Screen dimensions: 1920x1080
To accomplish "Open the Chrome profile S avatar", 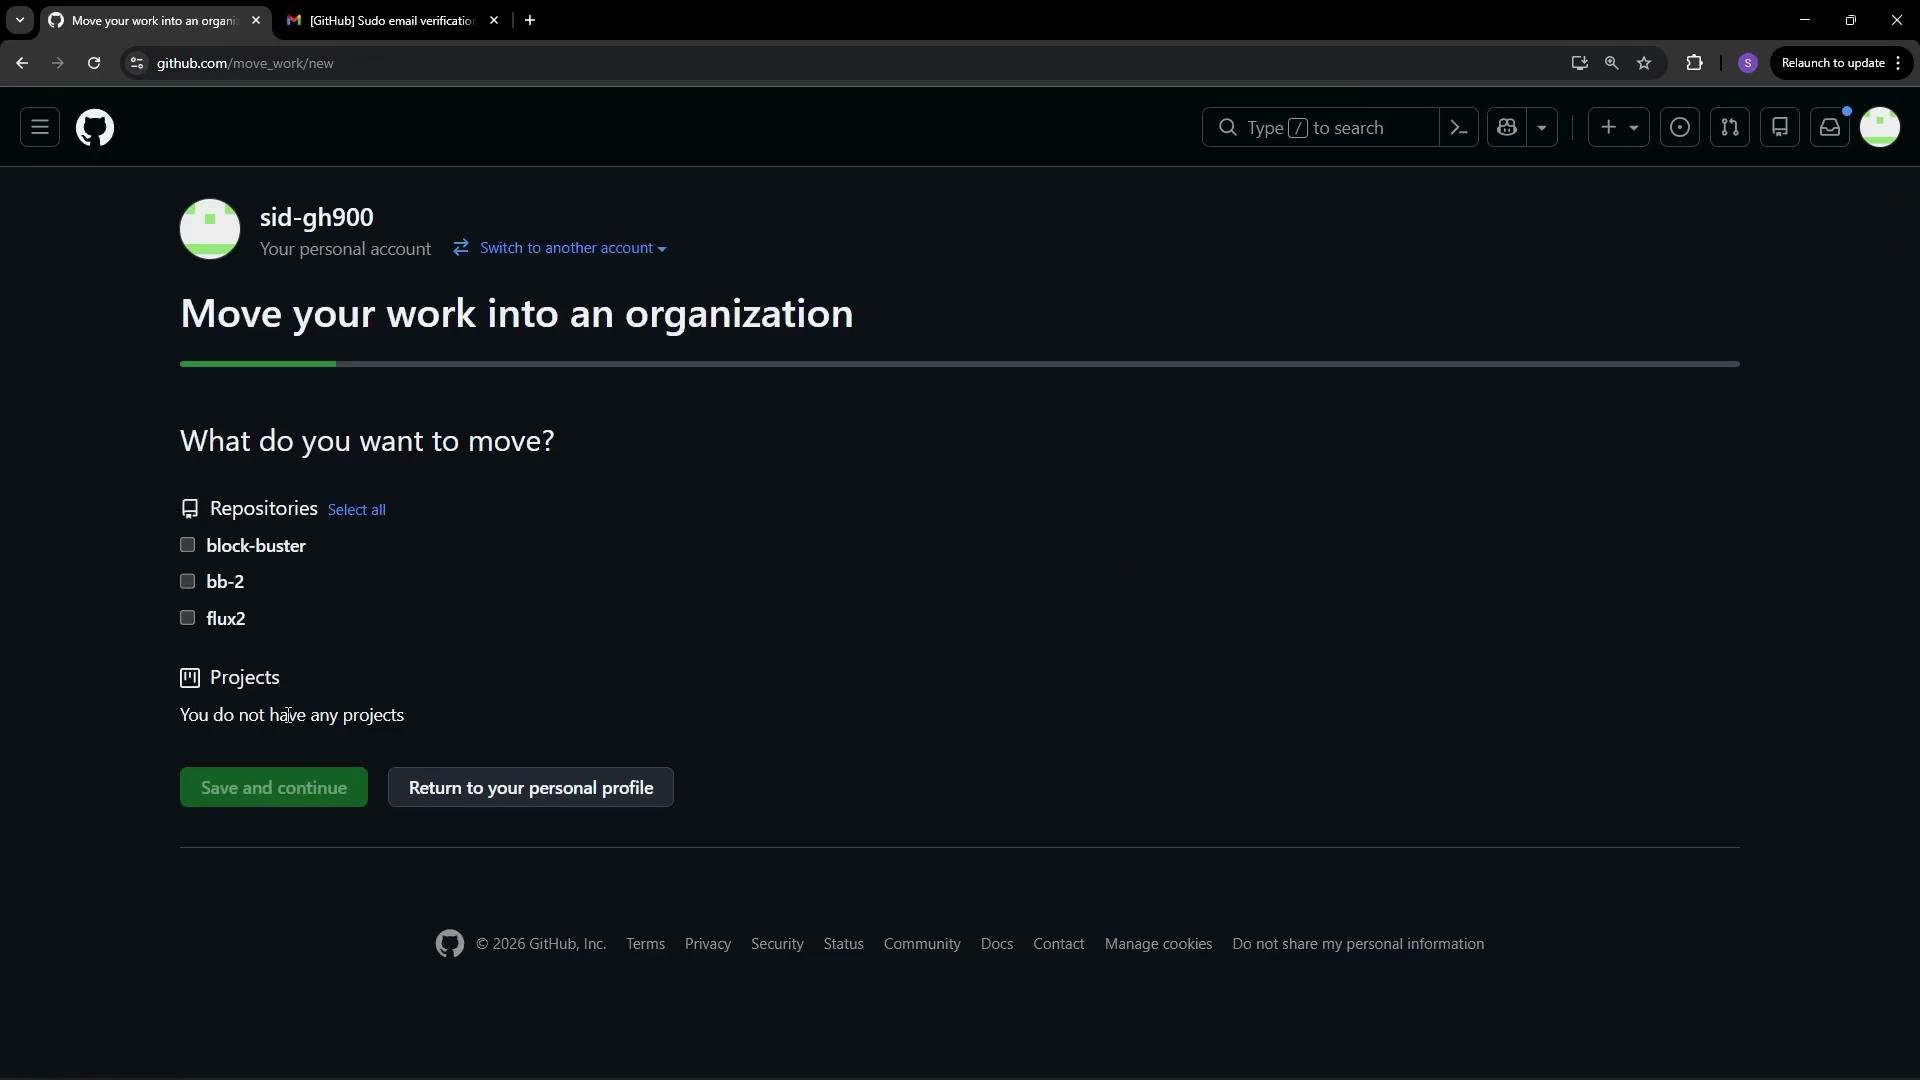I will (1748, 63).
